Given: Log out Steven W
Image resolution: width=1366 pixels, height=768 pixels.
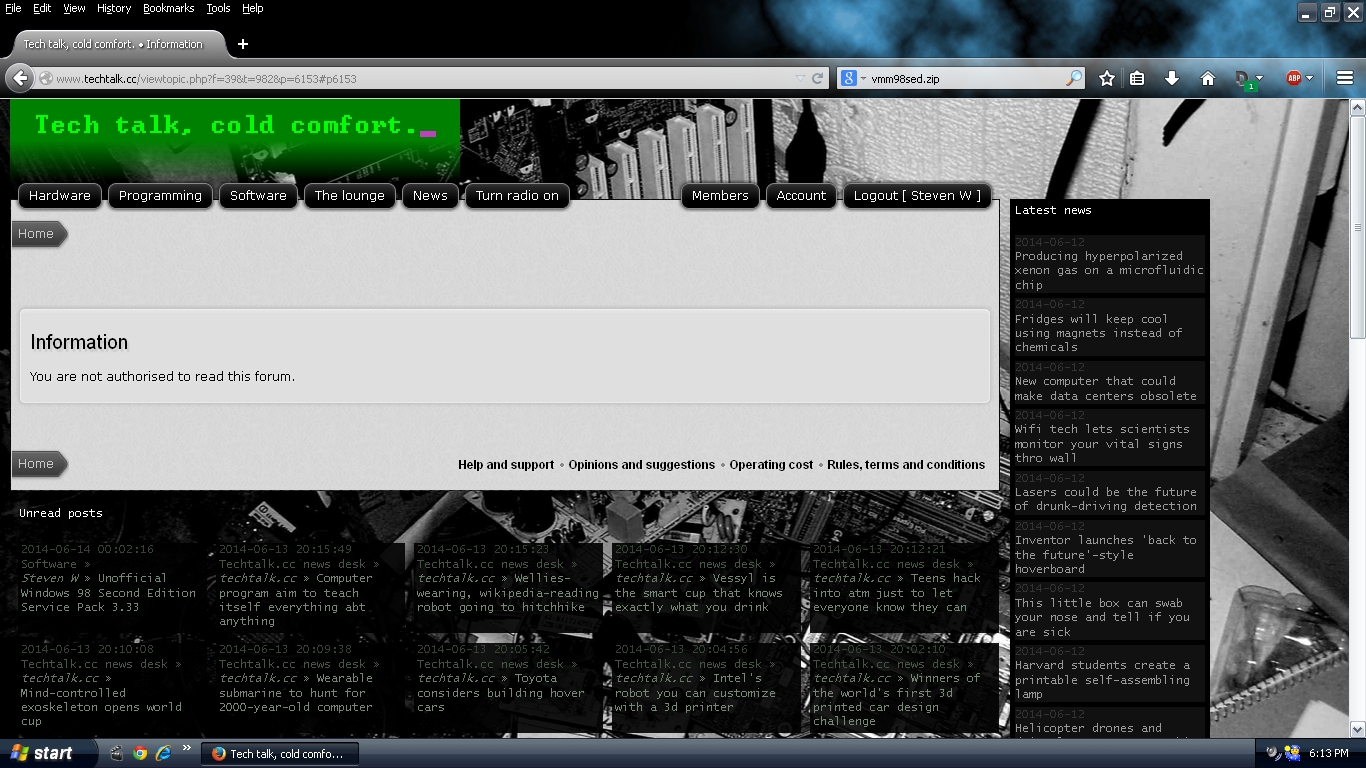Looking at the screenshot, I should [917, 196].
